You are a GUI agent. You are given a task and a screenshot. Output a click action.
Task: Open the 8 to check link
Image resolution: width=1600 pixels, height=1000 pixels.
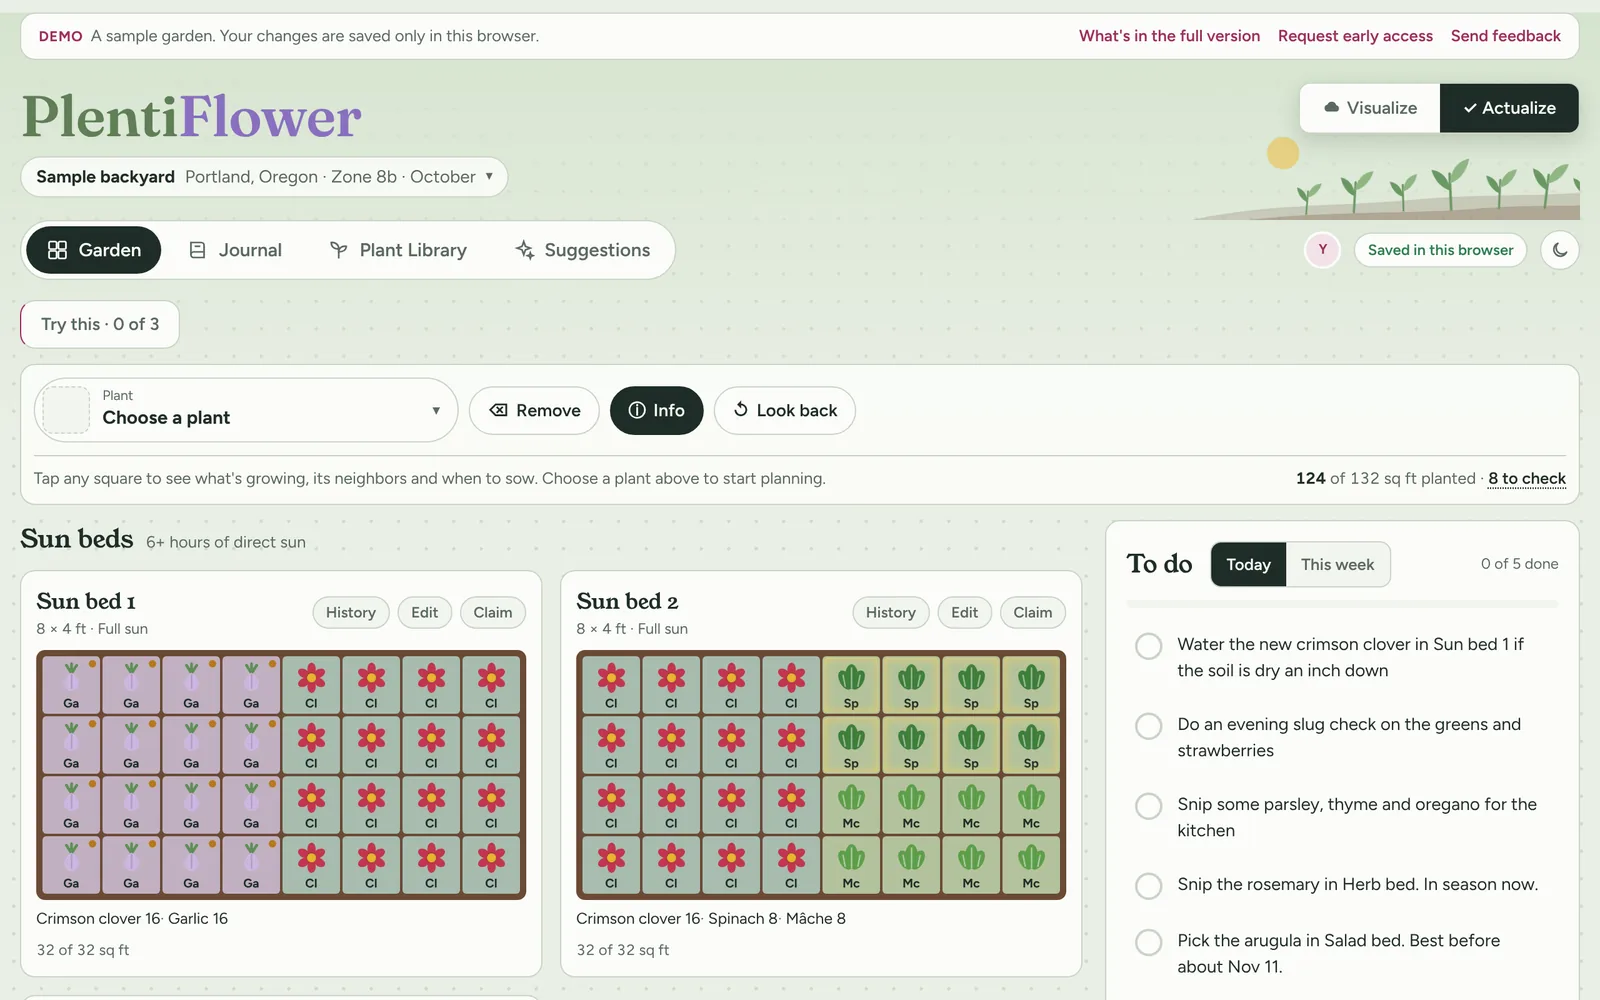pos(1526,479)
